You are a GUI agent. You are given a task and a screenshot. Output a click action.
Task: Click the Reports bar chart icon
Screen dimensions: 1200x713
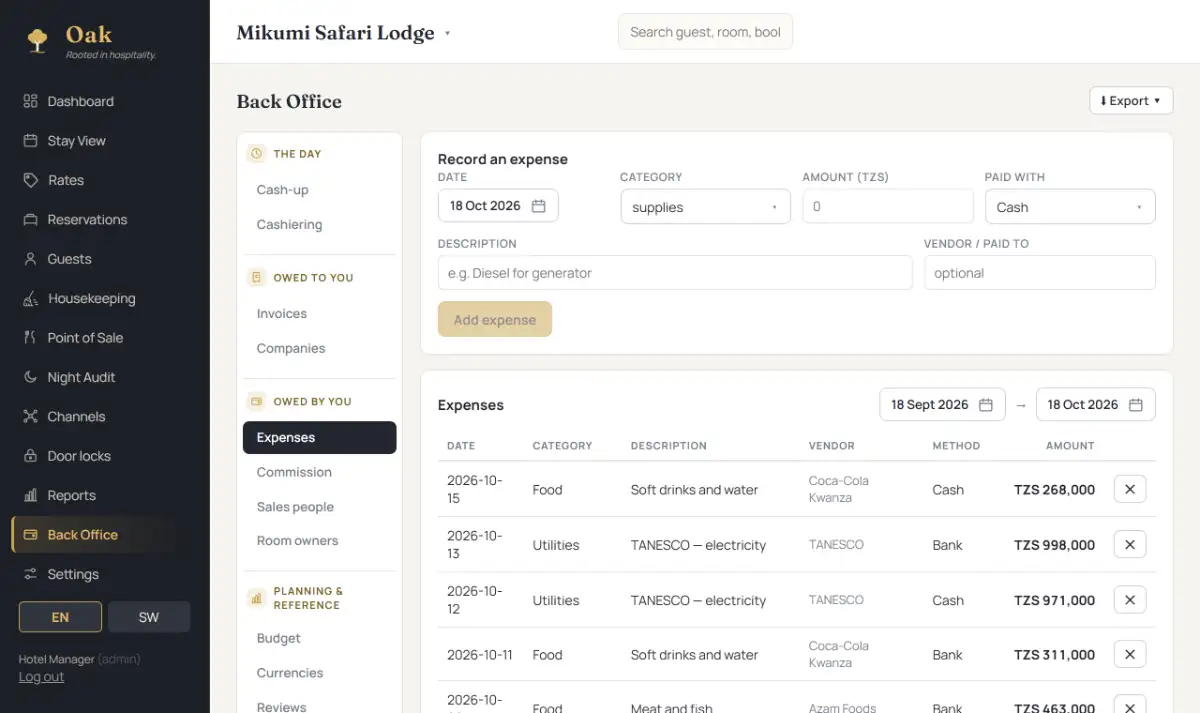tap(30, 495)
